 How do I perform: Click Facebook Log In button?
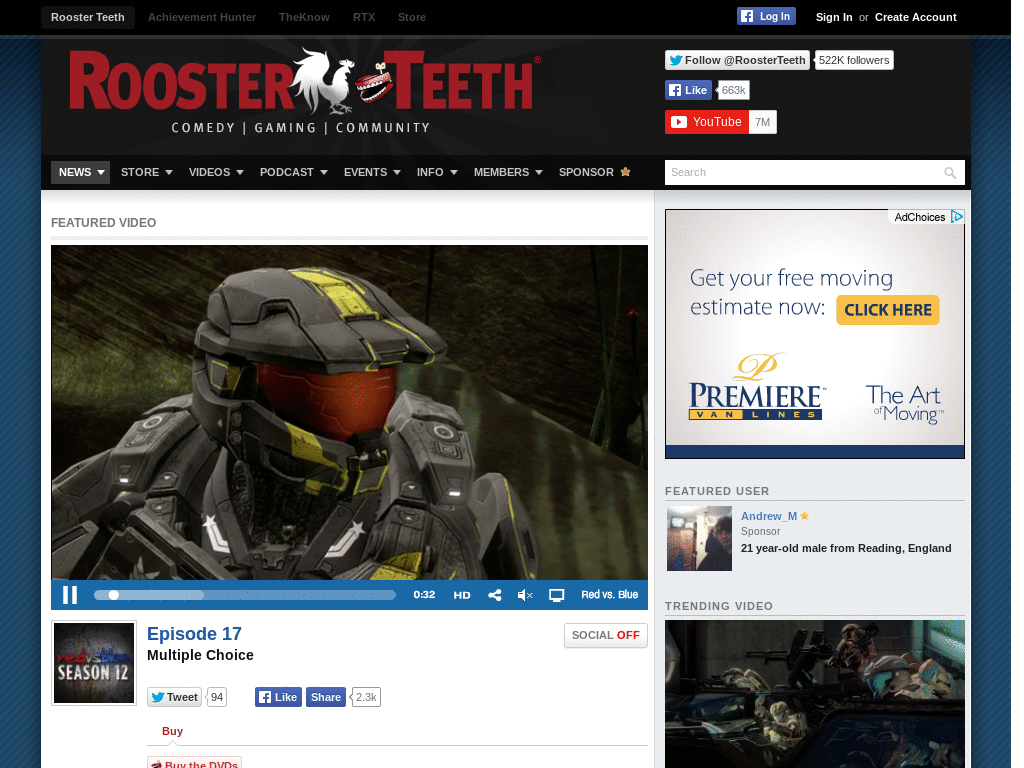pyautogui.click(x=766, y=16)
